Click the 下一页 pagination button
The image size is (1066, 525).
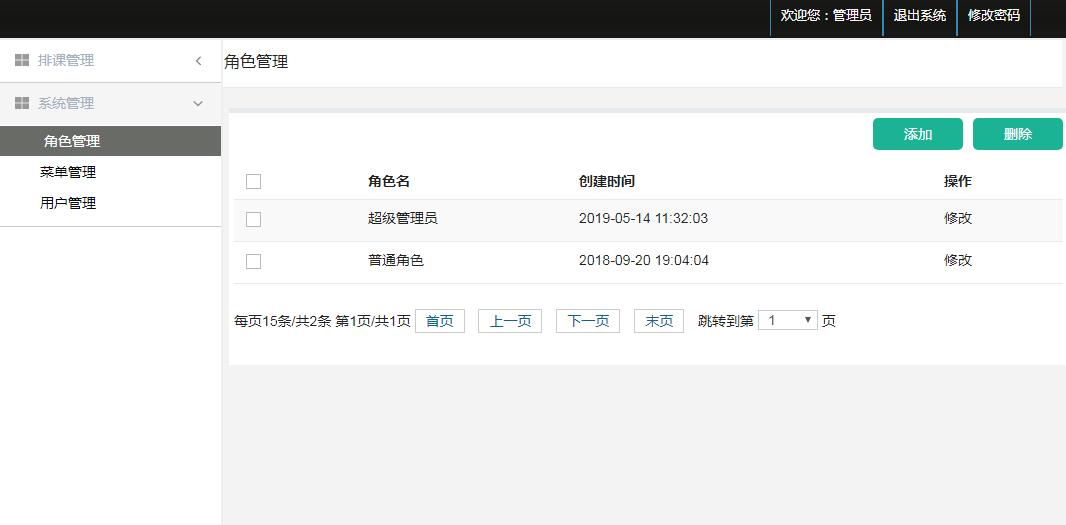(588, 321)
